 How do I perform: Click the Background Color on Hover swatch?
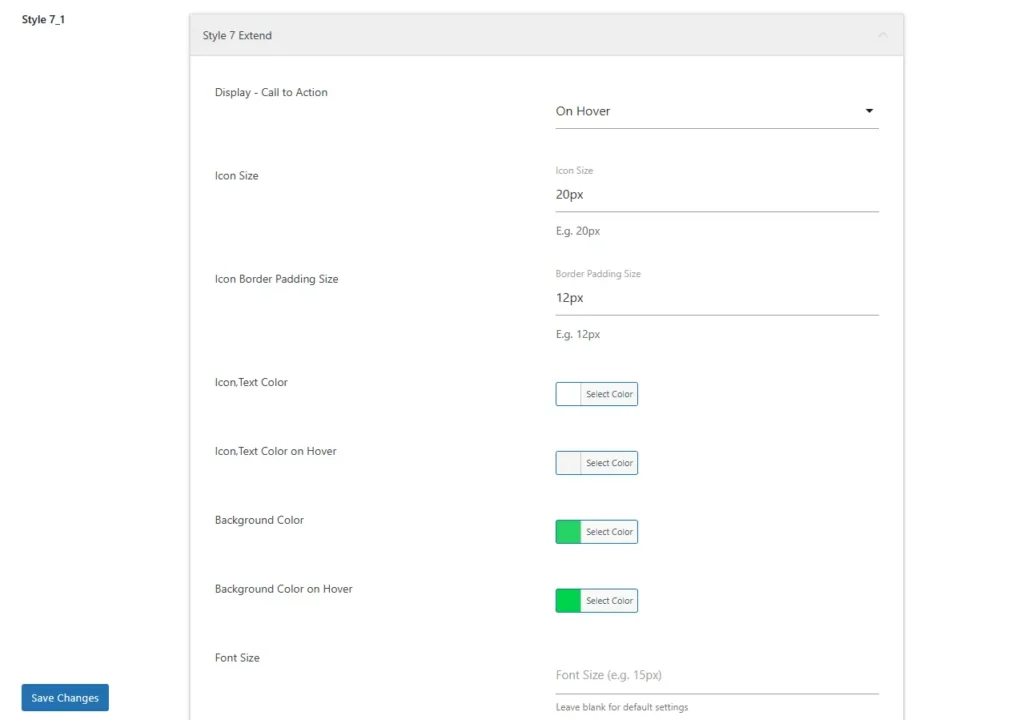coord(569,601)
